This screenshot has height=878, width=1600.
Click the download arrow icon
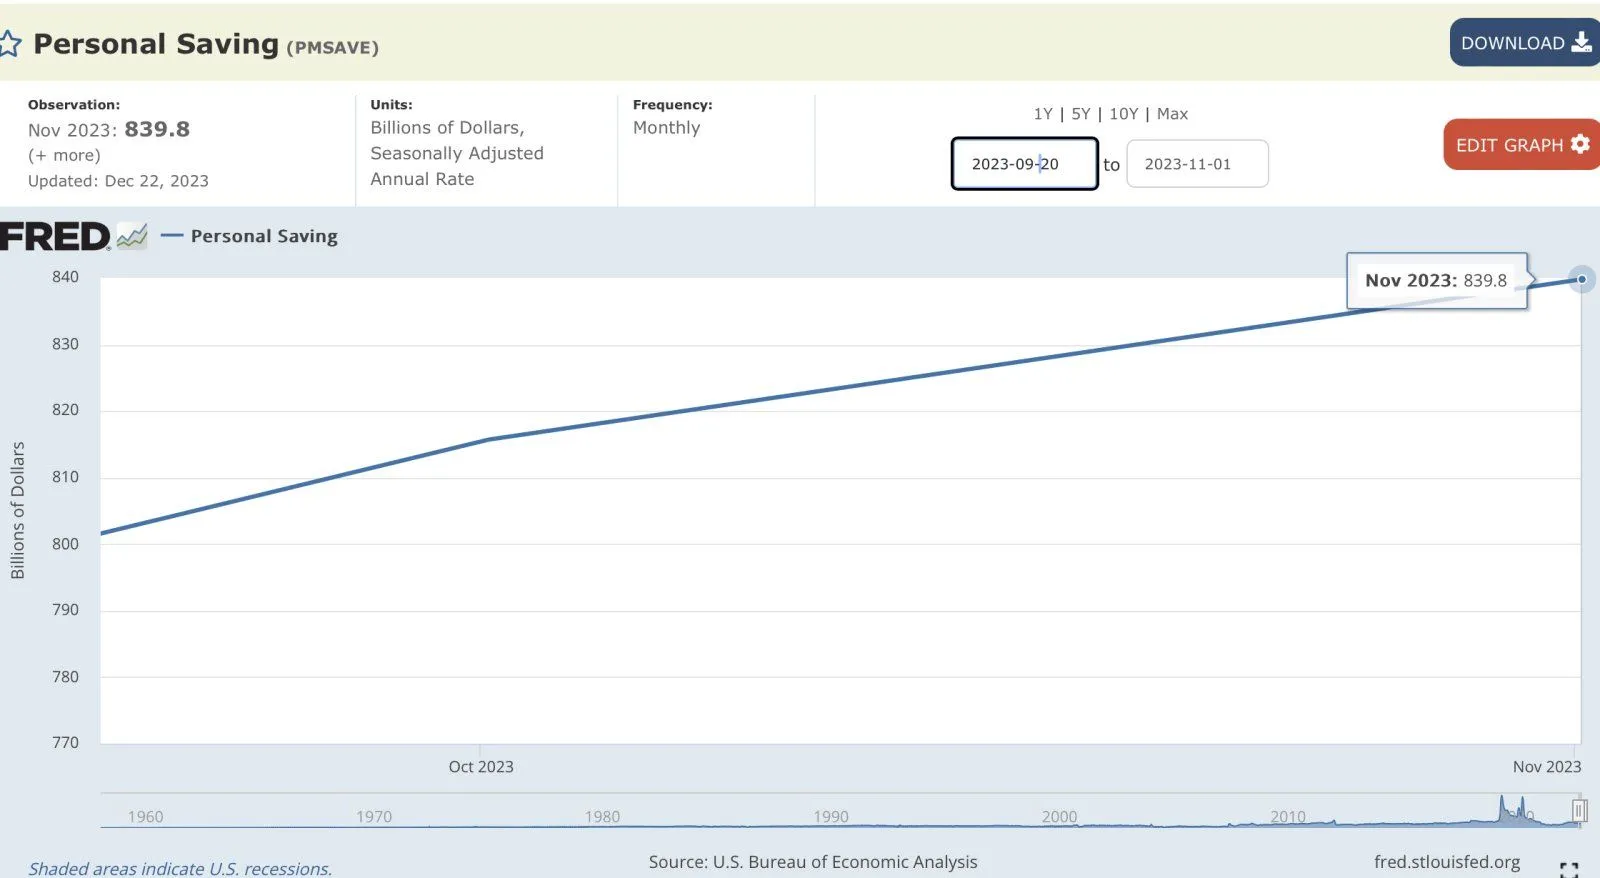click(x=1581, y=42)
